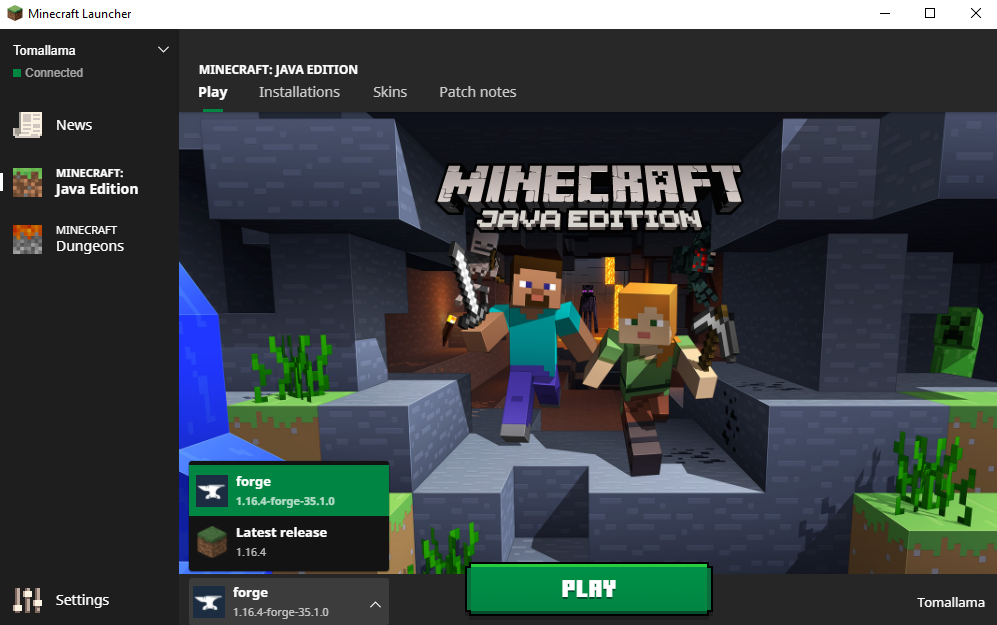Select Latest release 1.16.4 installation
Image resolution: width=997 pixels, height=625 pixels.
[289, 542]
